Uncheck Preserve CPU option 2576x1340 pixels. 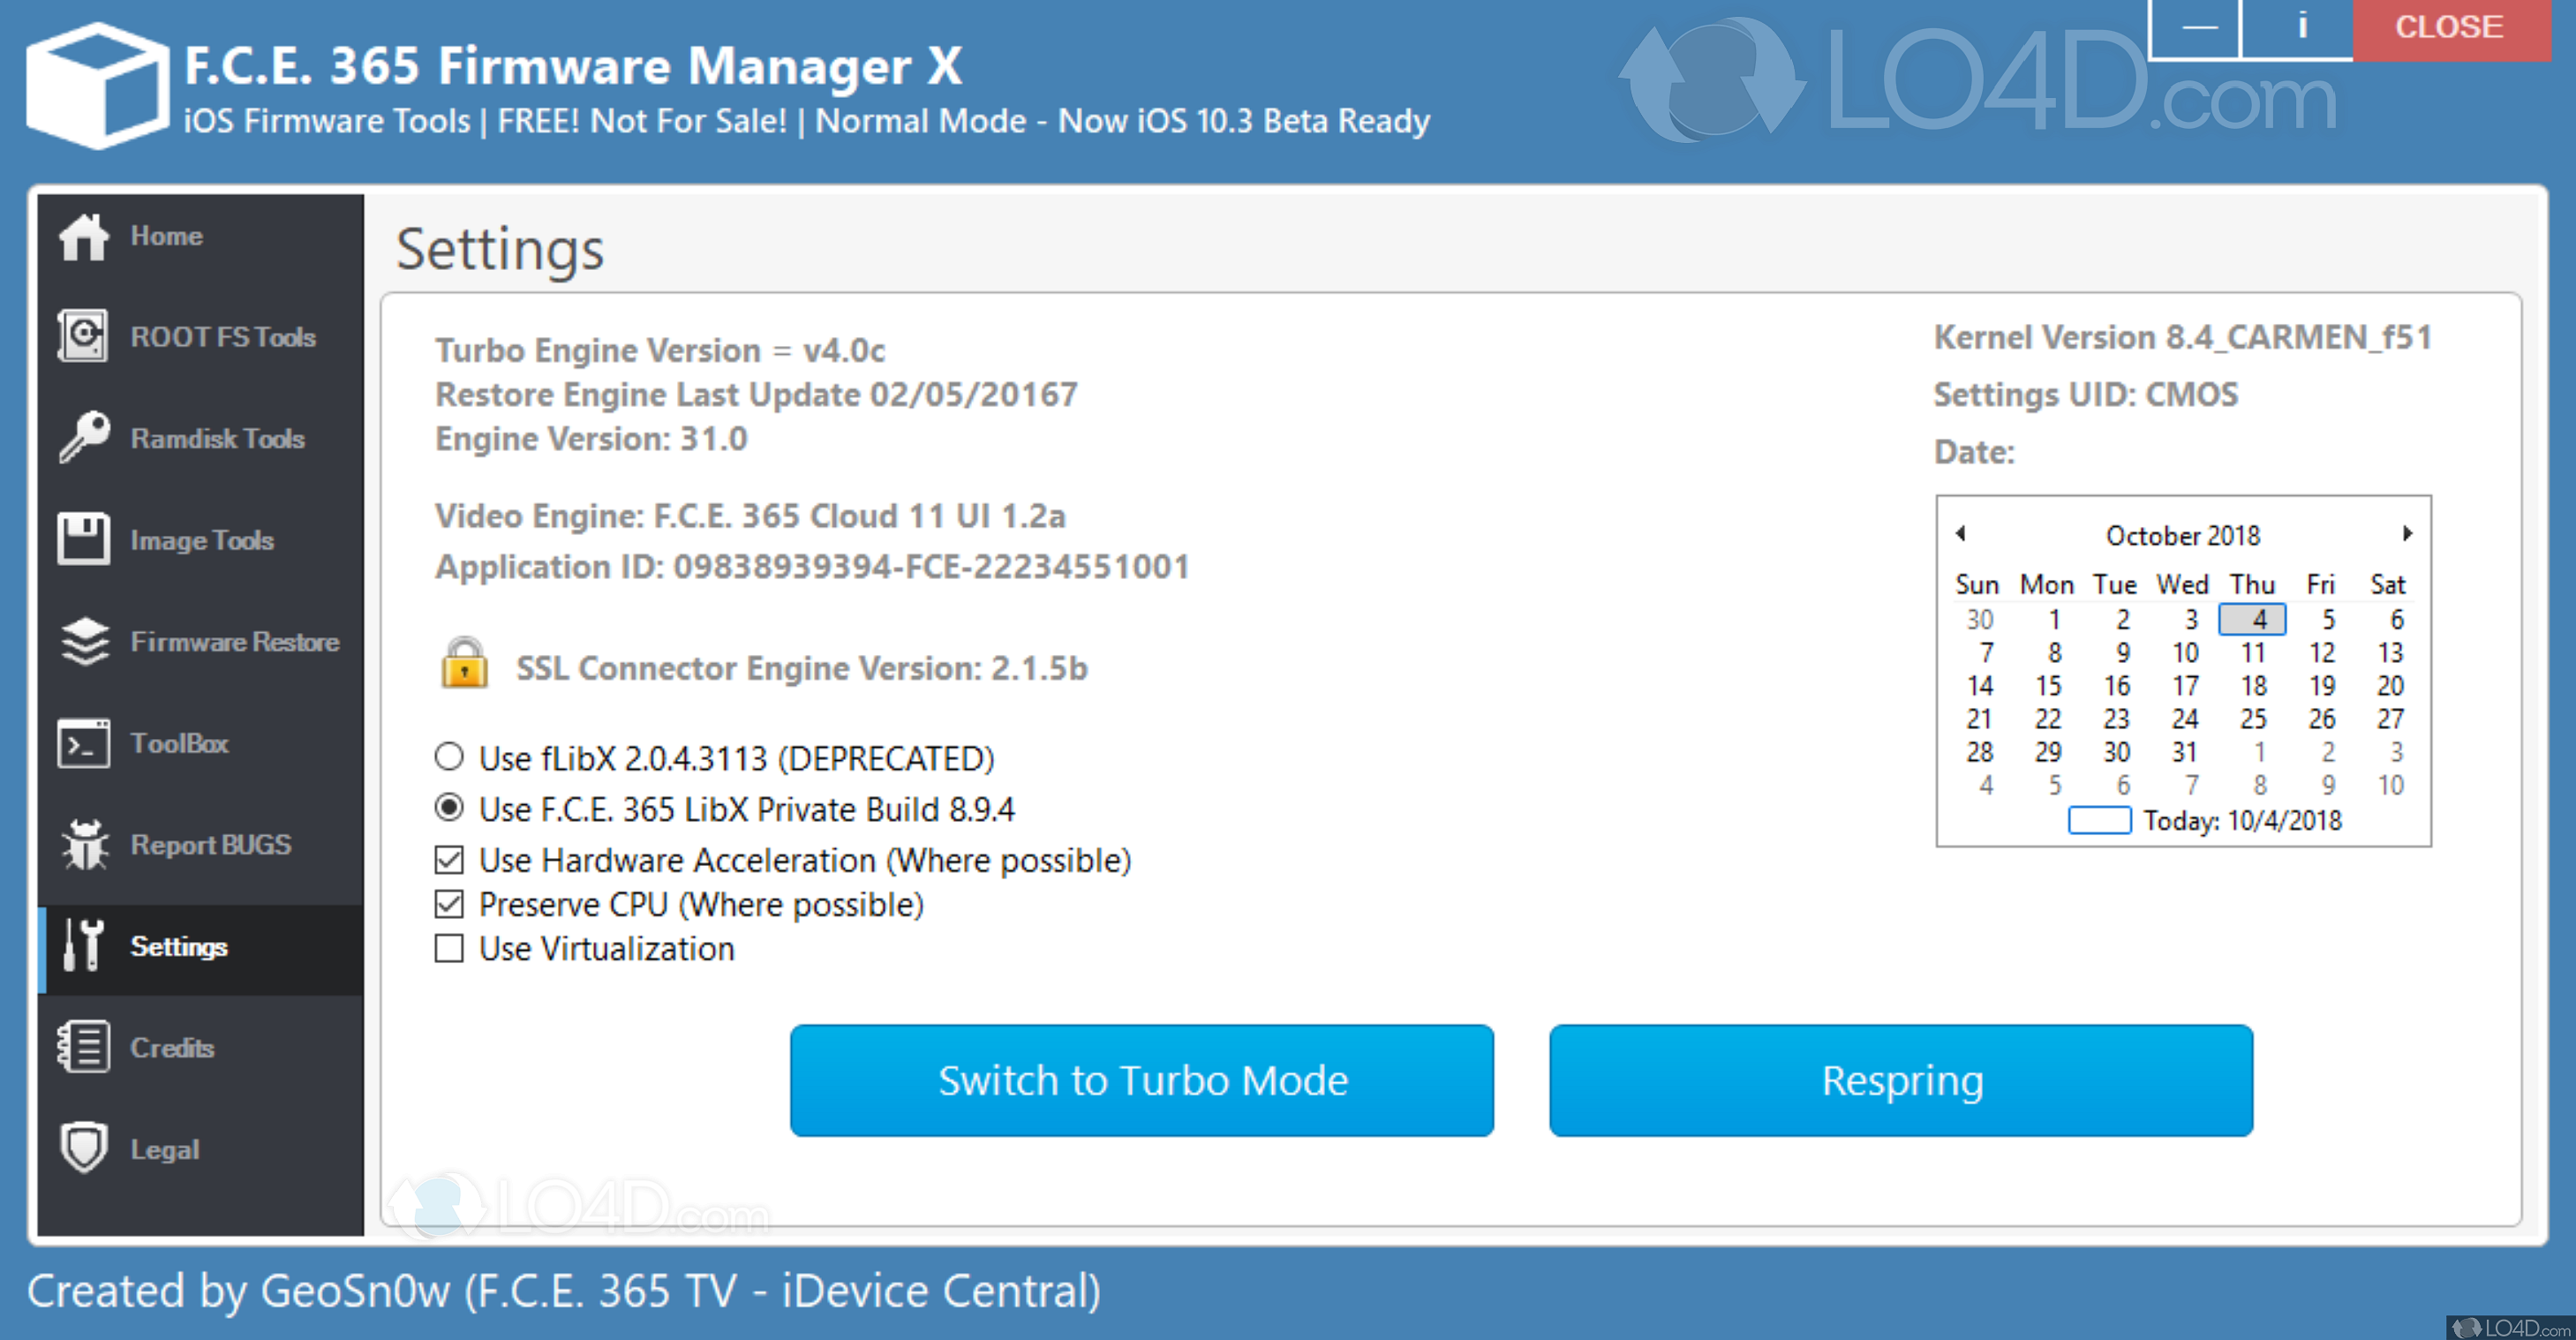pos(449,904)
